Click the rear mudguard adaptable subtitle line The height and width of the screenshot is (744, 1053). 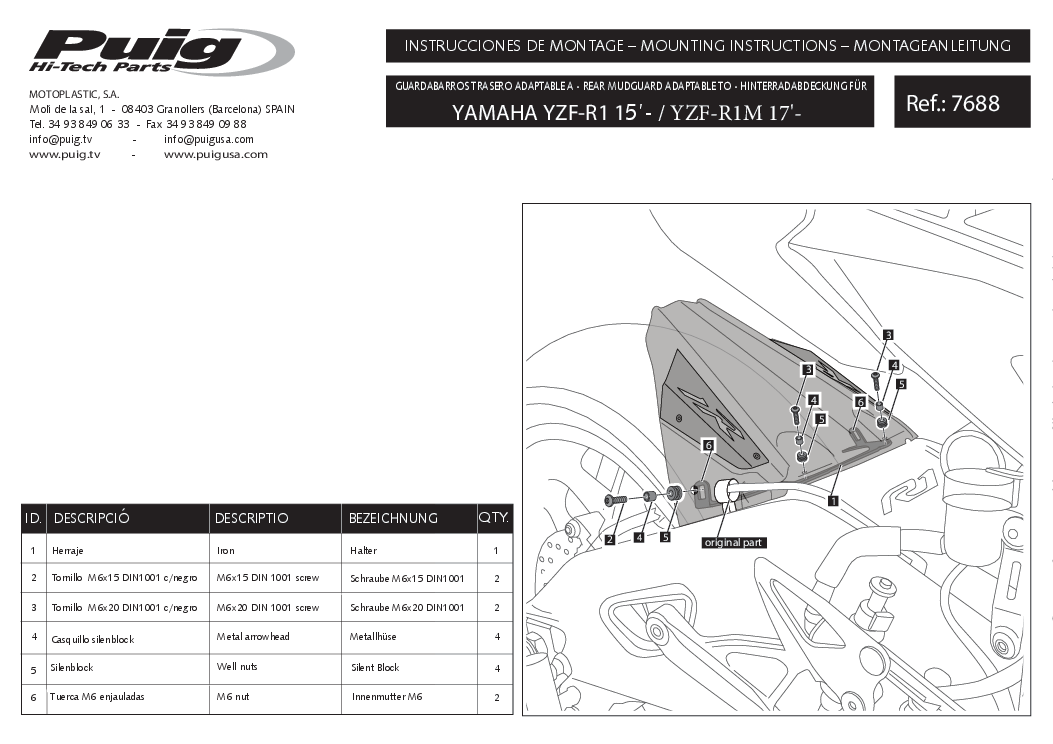(631, 86)
